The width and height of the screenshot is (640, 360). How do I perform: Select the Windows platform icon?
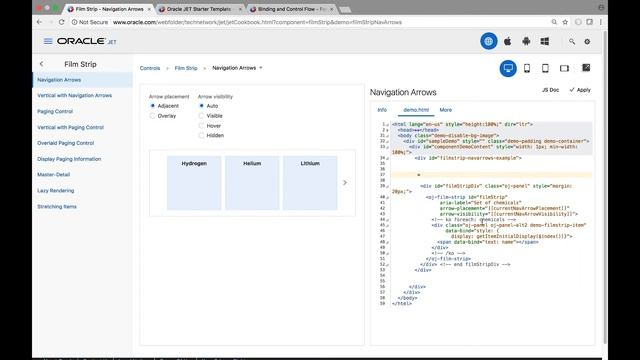(x=544, y=41)
